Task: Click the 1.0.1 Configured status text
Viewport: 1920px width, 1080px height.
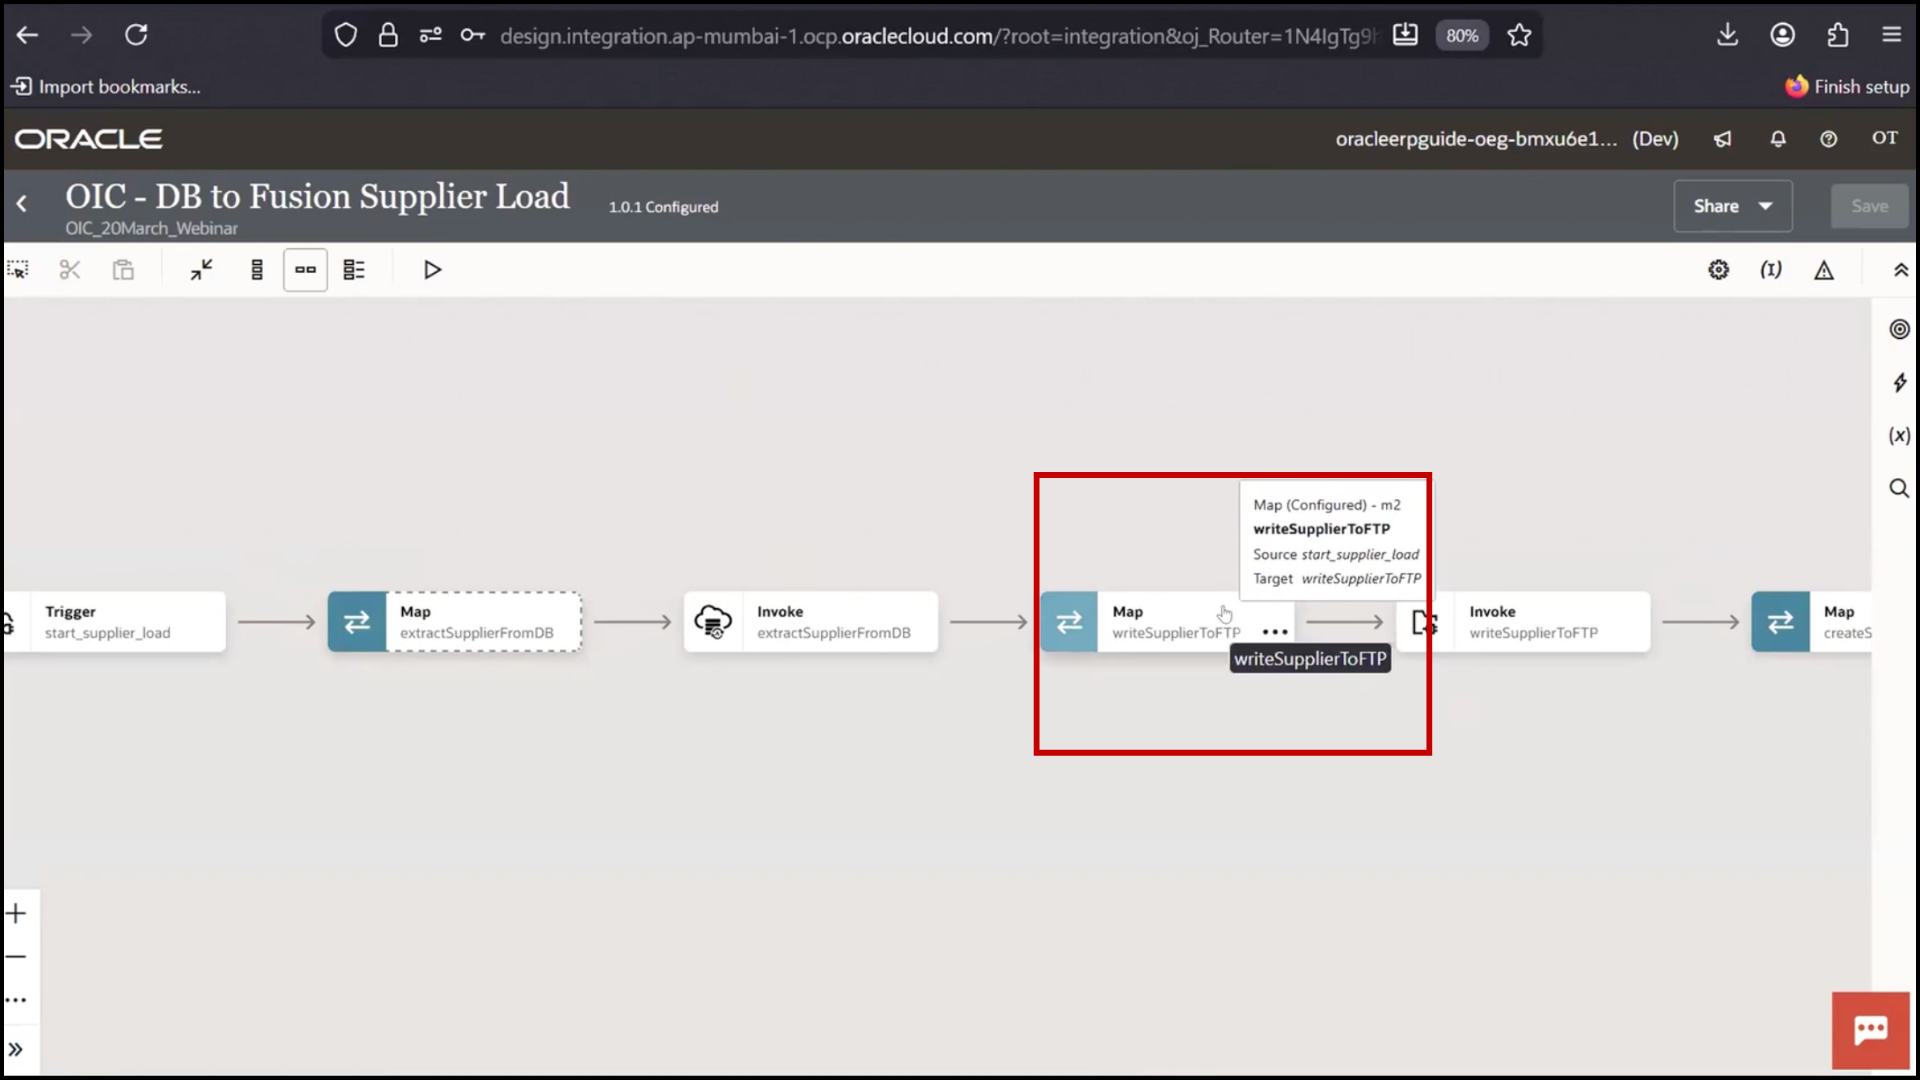Action: pyautogui.click(x=664, y=207)
